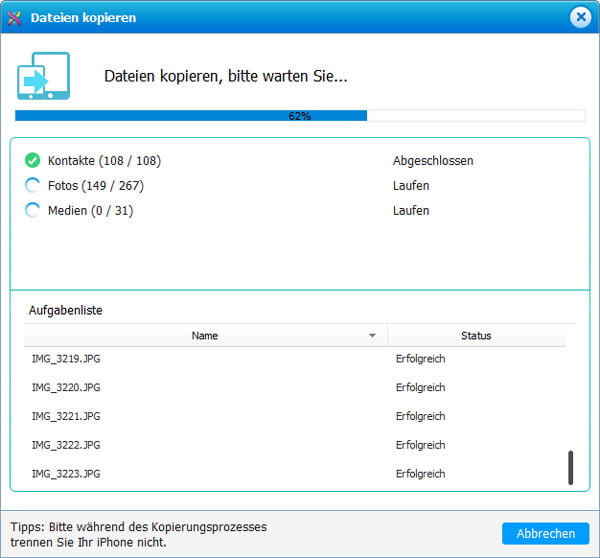600x558 pixels.
Task: Click the Medien loading spinner icon
Action: (33, 210)
